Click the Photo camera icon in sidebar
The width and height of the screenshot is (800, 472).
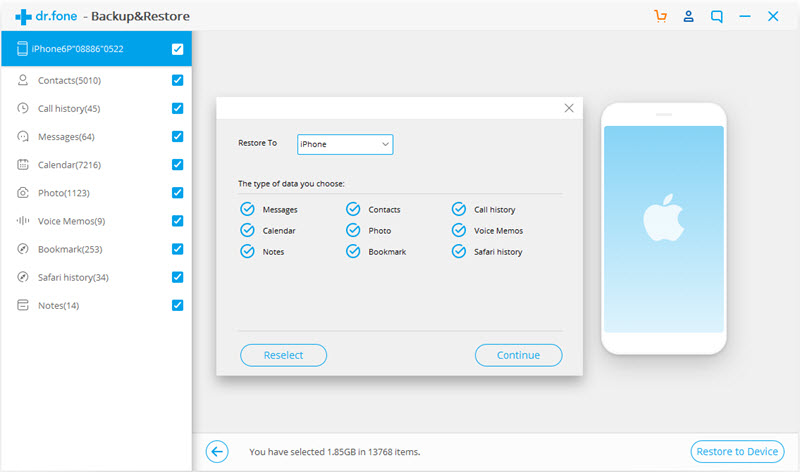click(23, 192)
